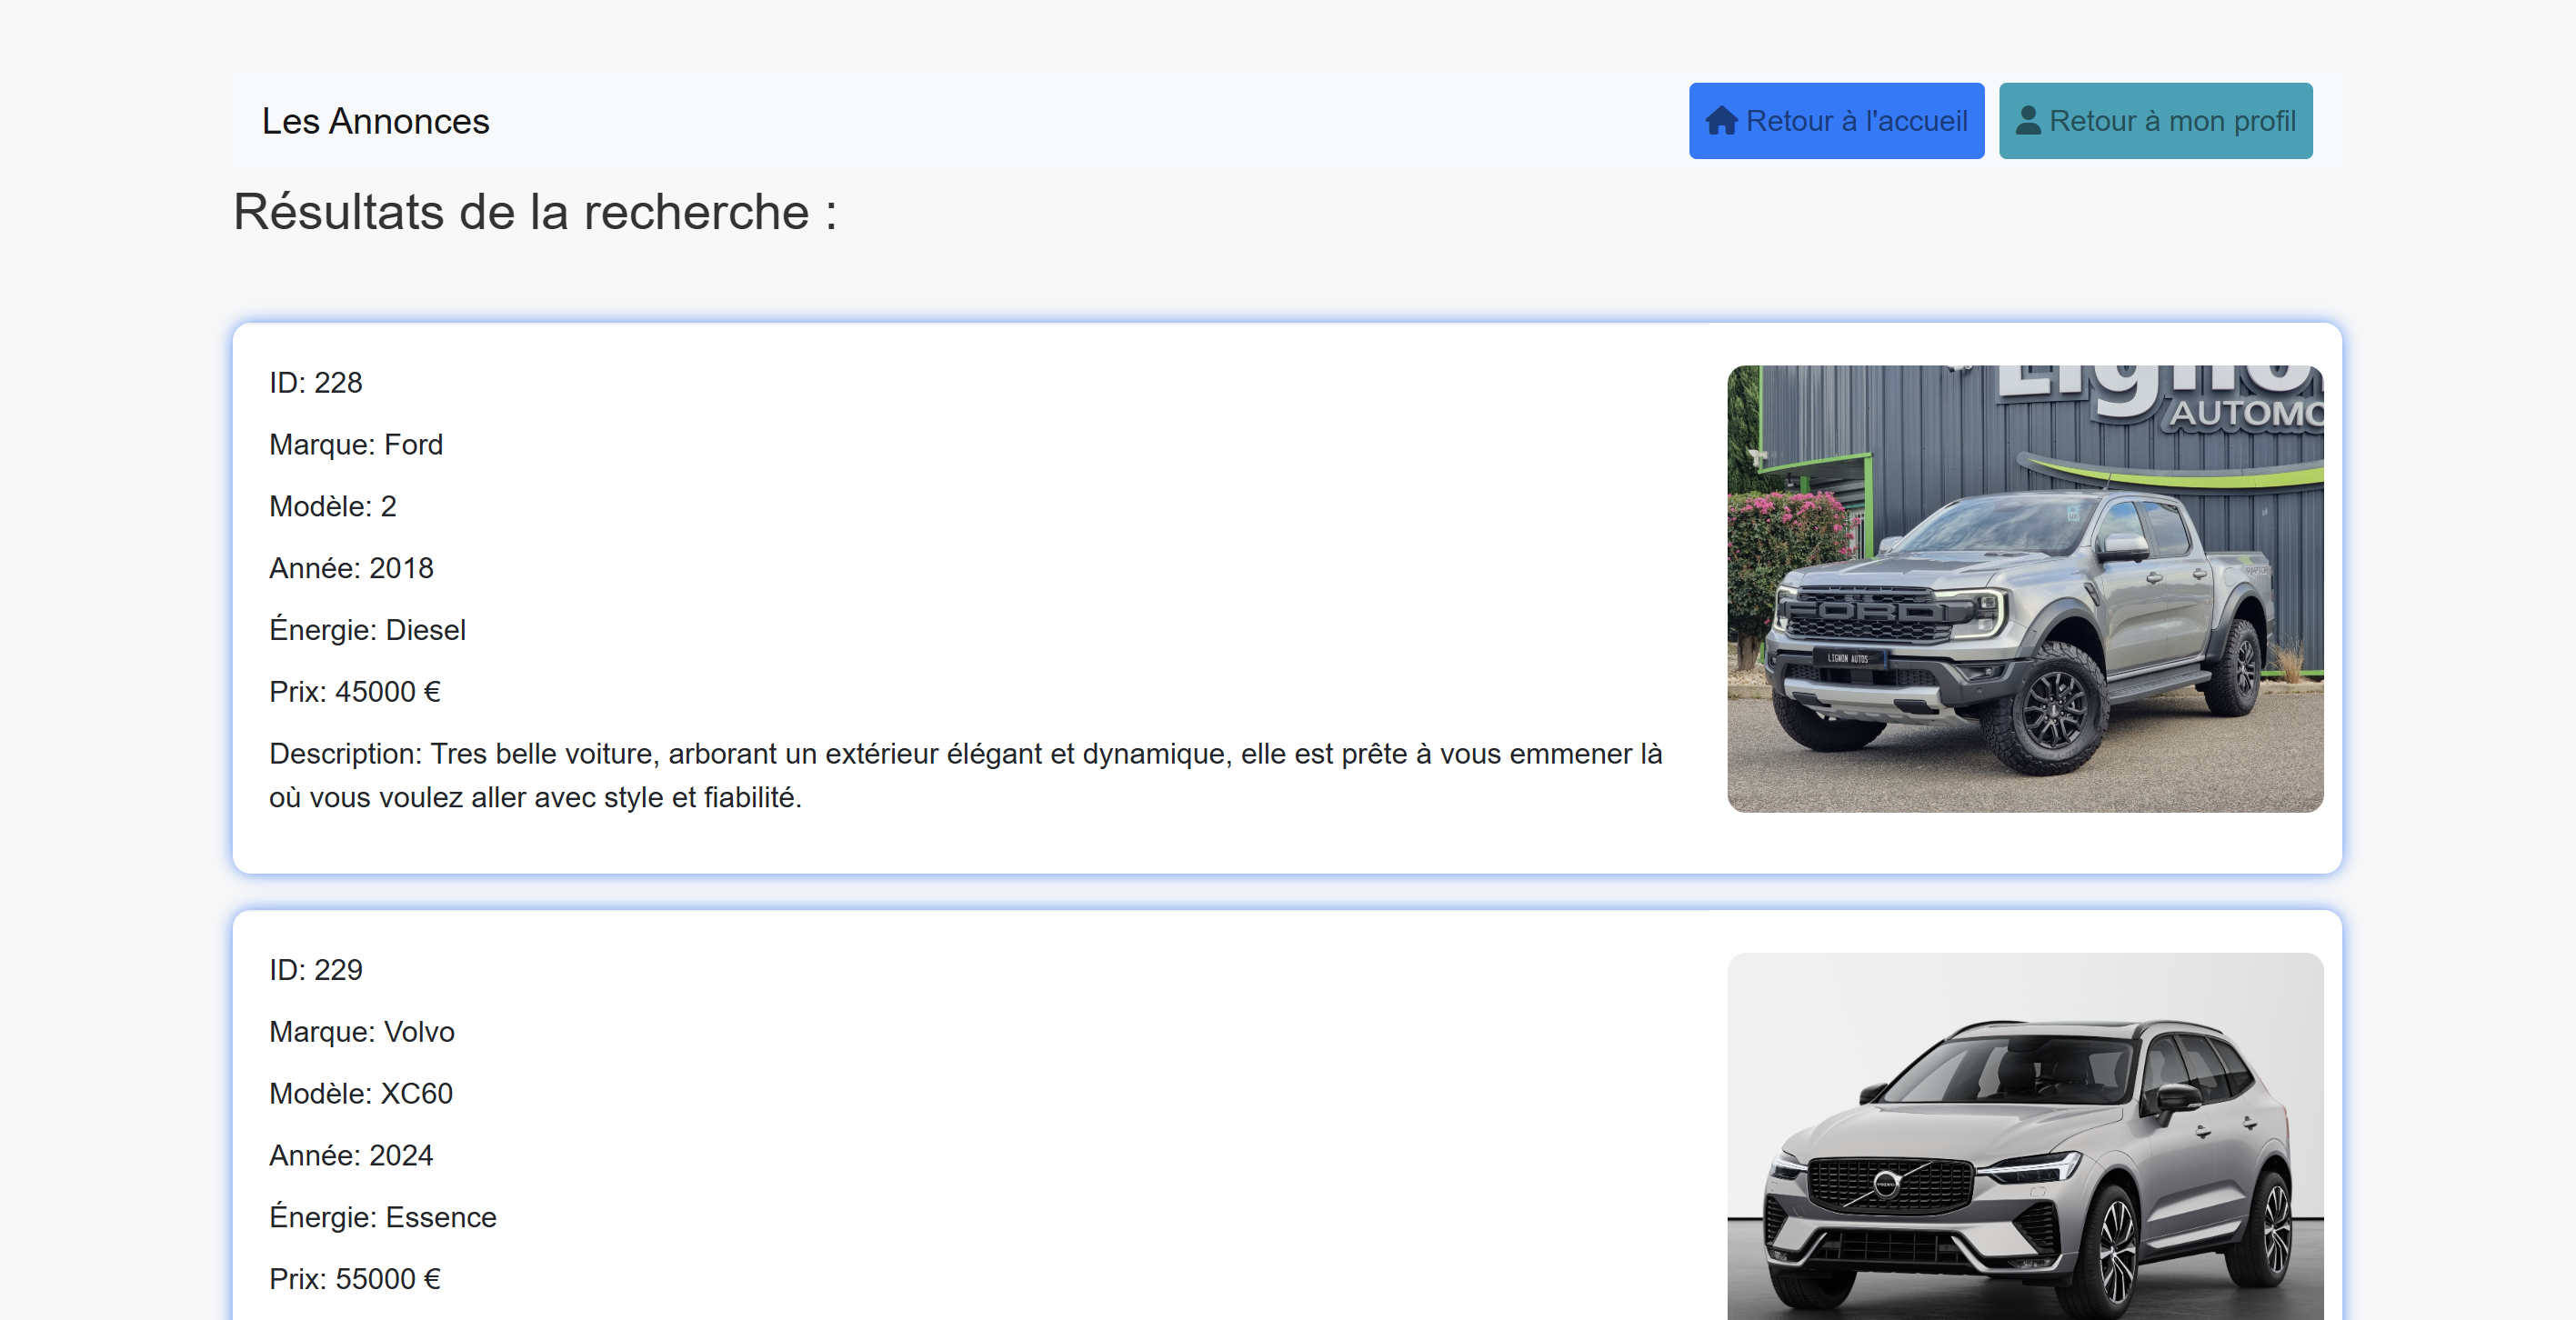Click Retour à l'accueil button
This screenshot has width=2576, height=1320.
point(1836,121)
